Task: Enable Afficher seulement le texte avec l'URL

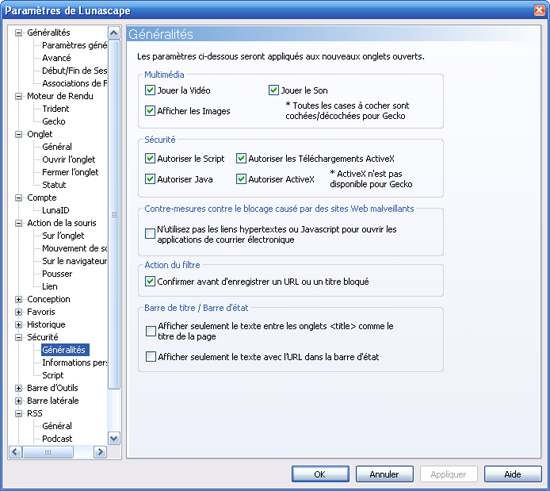Action: [x=151, y=357]
